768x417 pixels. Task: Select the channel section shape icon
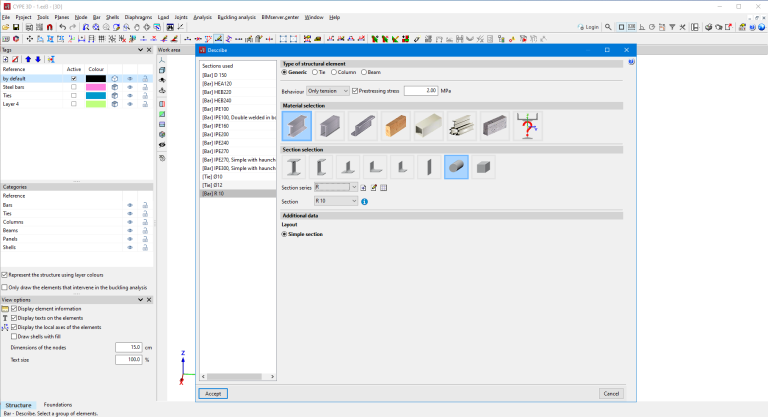[321, 167]
